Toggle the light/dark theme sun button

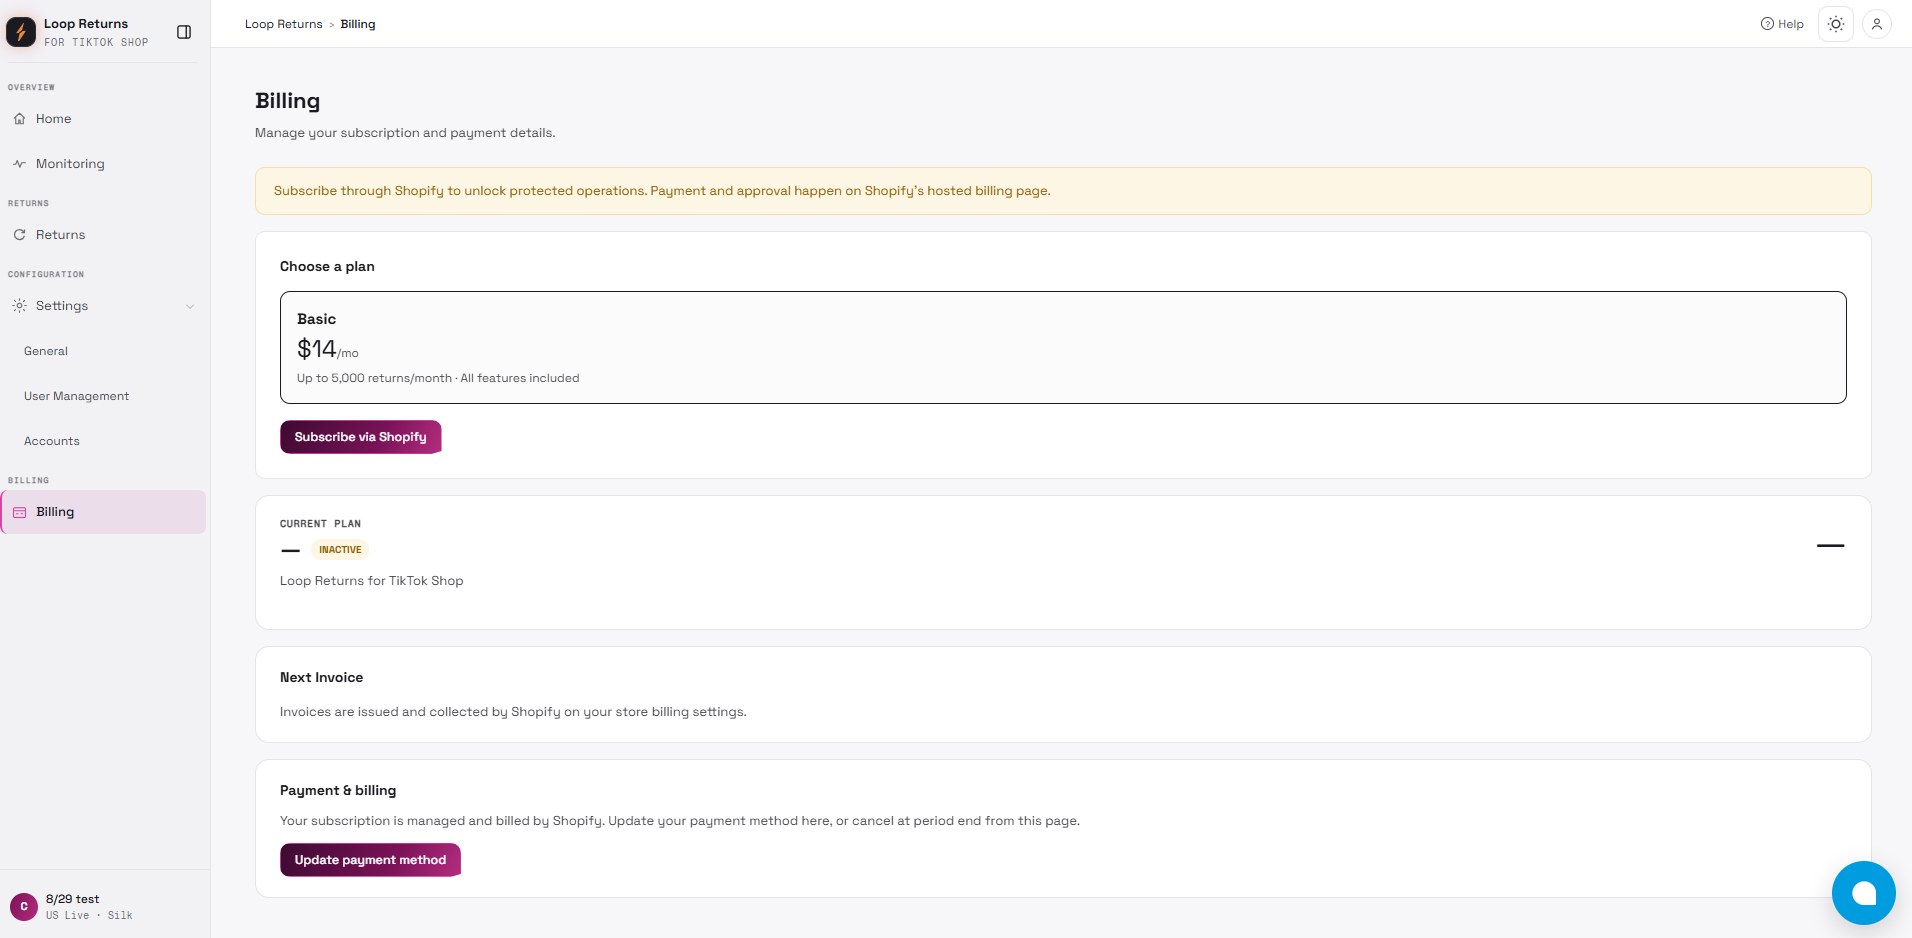(x=1836, y=24)
